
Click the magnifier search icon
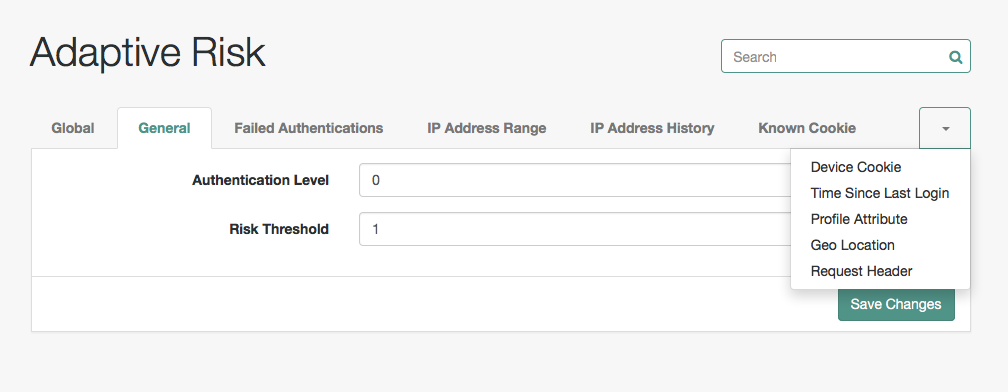pos(955,57)
